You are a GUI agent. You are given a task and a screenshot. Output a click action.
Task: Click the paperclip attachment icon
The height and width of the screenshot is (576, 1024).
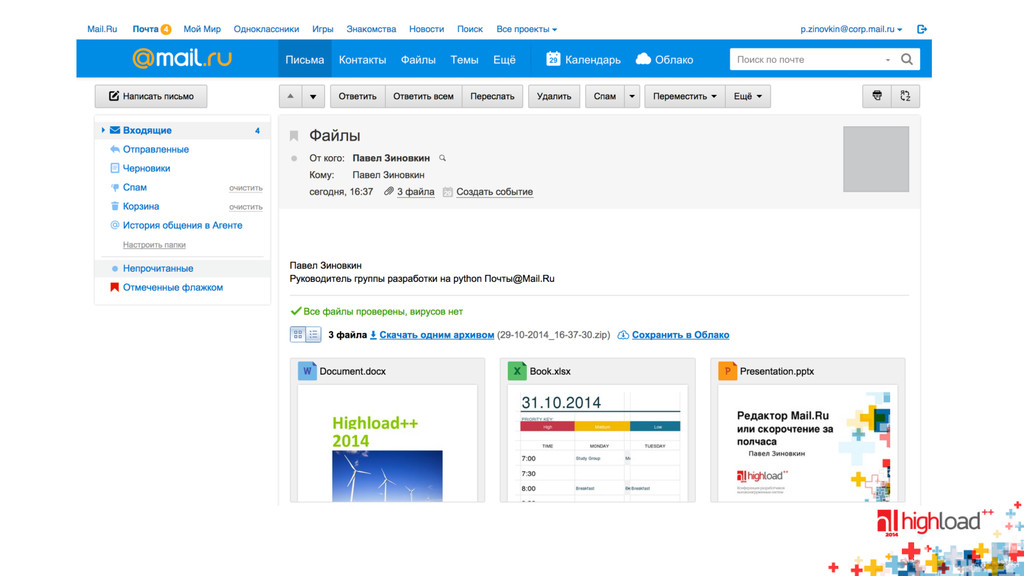pyautogui.click(x=389, y=191)
